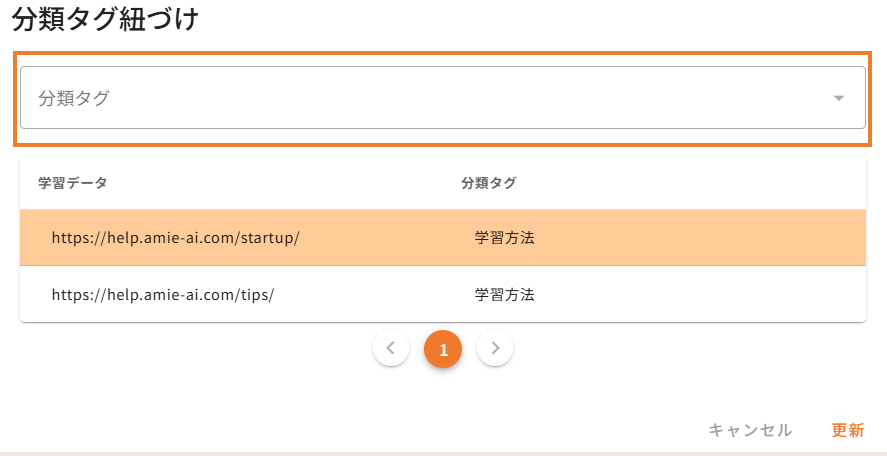Click the 更新 button

847,430
